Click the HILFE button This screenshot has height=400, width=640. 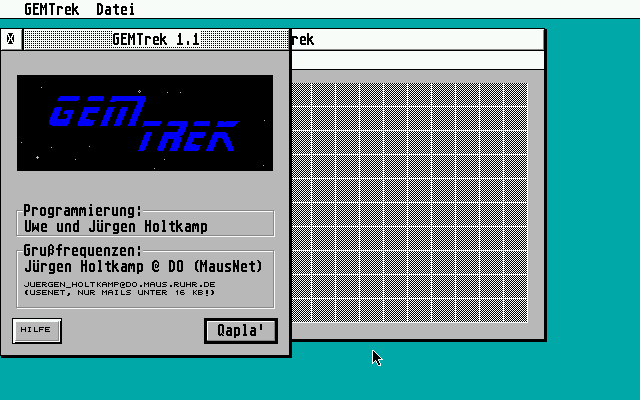pyautogui.click(x=37, y=330)
